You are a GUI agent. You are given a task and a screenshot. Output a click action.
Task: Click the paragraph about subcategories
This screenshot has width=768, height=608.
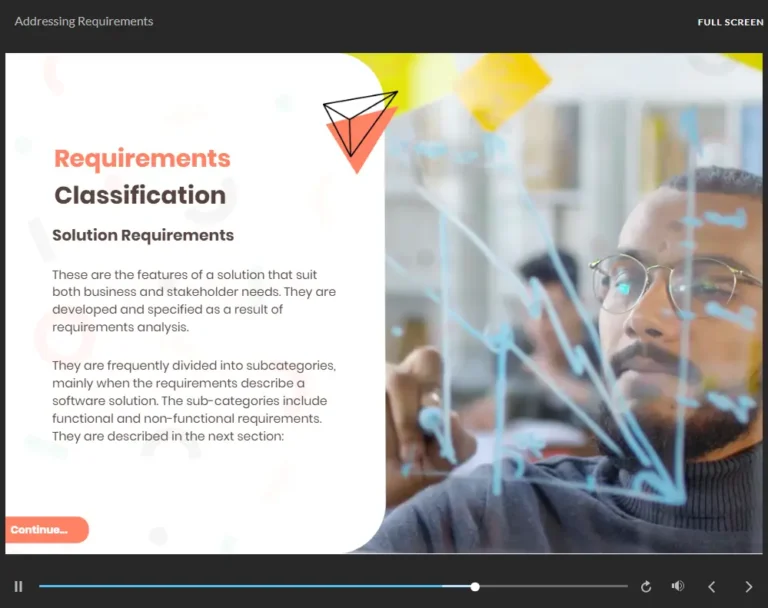(194, 401)
